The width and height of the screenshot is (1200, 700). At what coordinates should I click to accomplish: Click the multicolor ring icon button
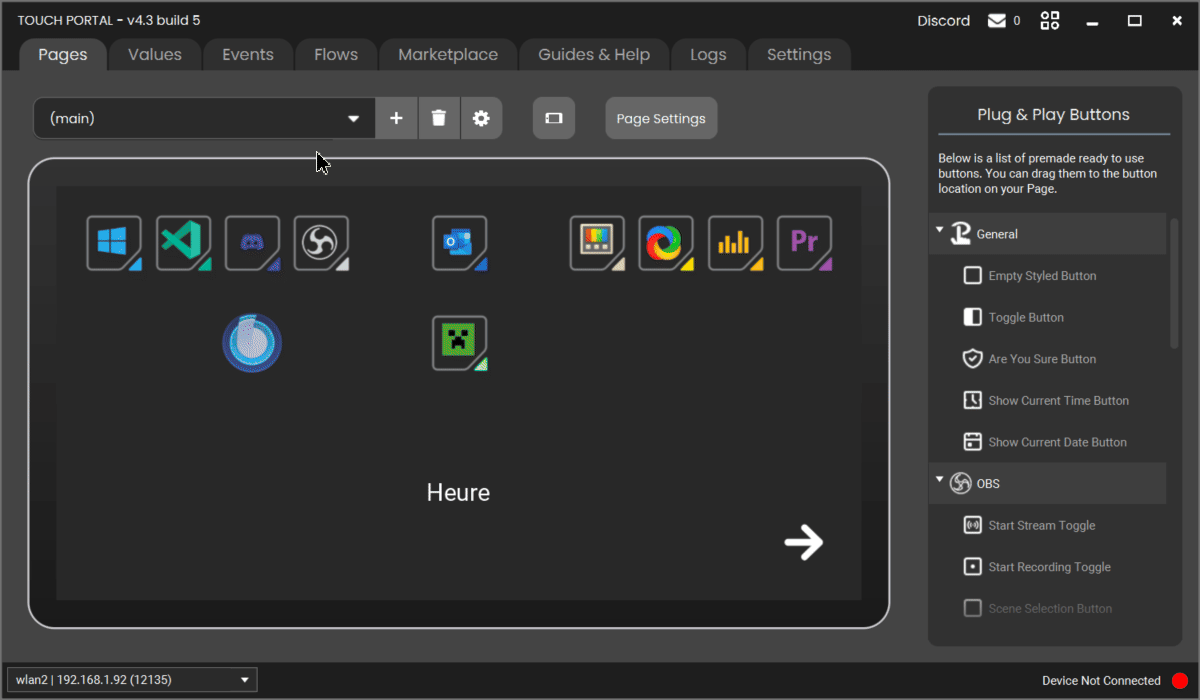pyautogui.click(x=666, y=243)
